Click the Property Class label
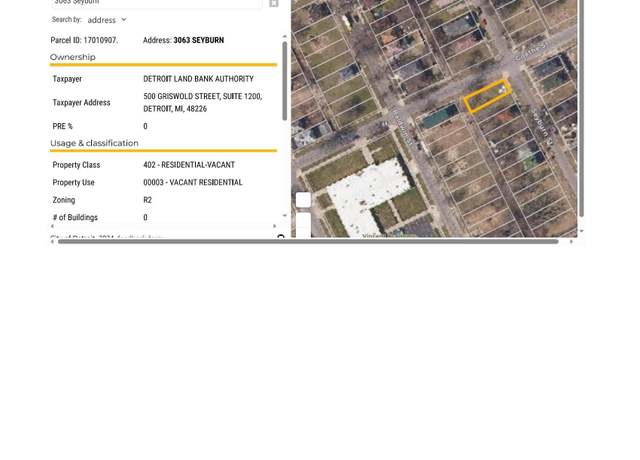The height and width of the screenshot is (460, 640). click(76, 165)
